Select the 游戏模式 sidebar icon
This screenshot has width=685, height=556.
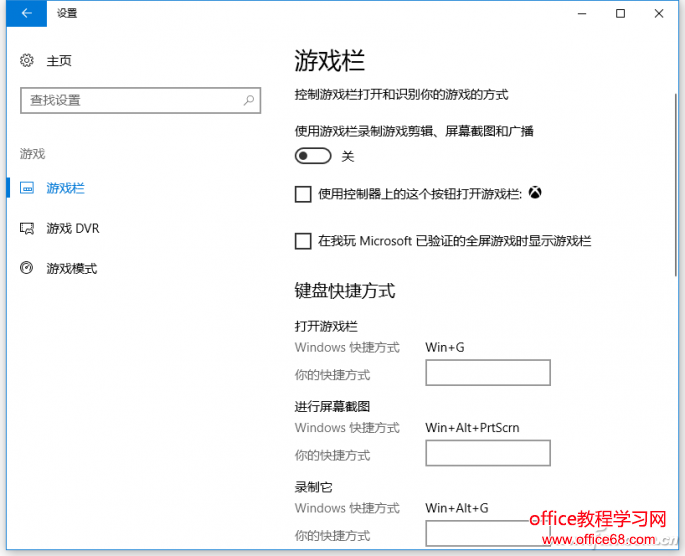27,268
